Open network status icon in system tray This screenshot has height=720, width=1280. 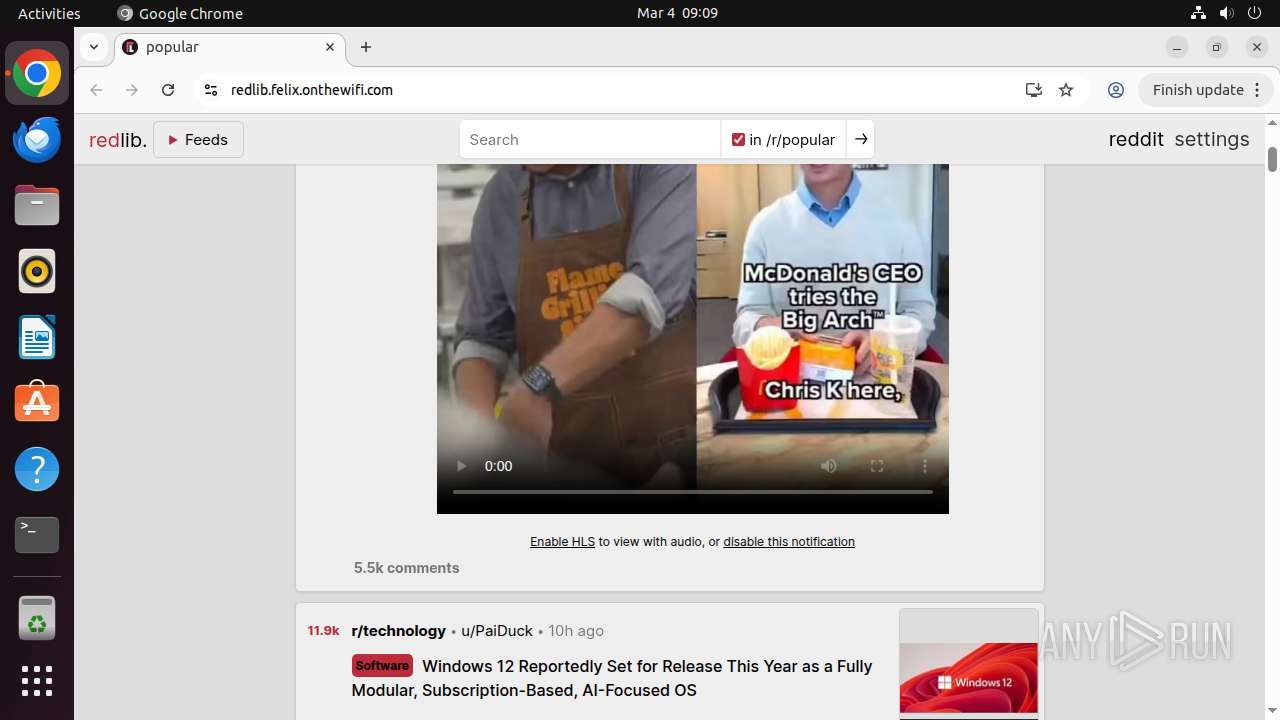point(1198,13)
